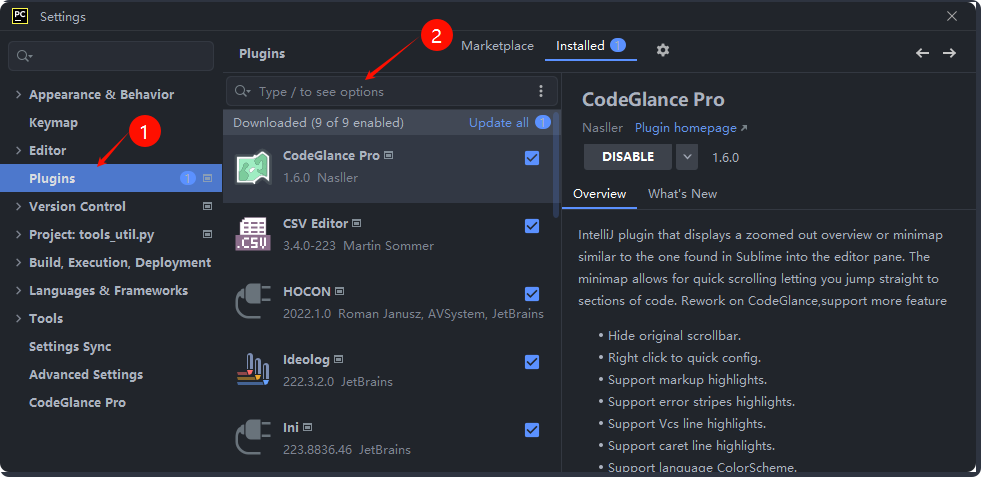Focus the settings search field

[111, 56]
